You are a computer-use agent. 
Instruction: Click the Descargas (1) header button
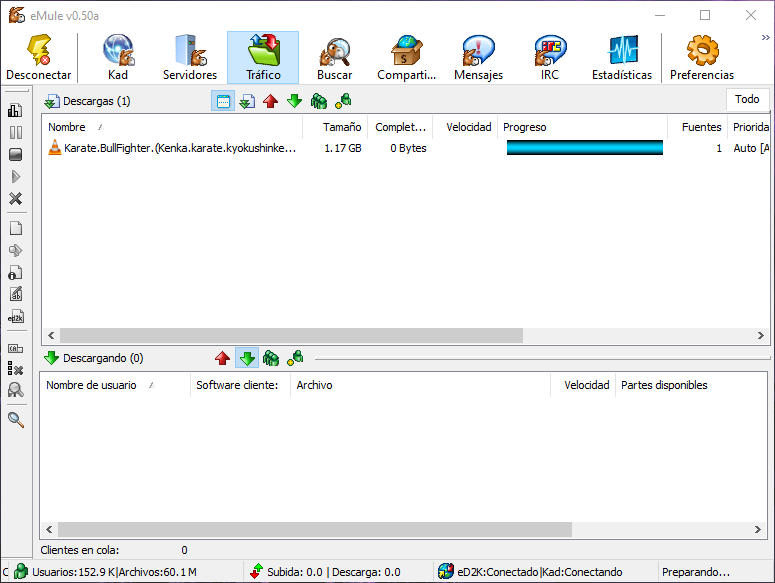coord(87,101)
